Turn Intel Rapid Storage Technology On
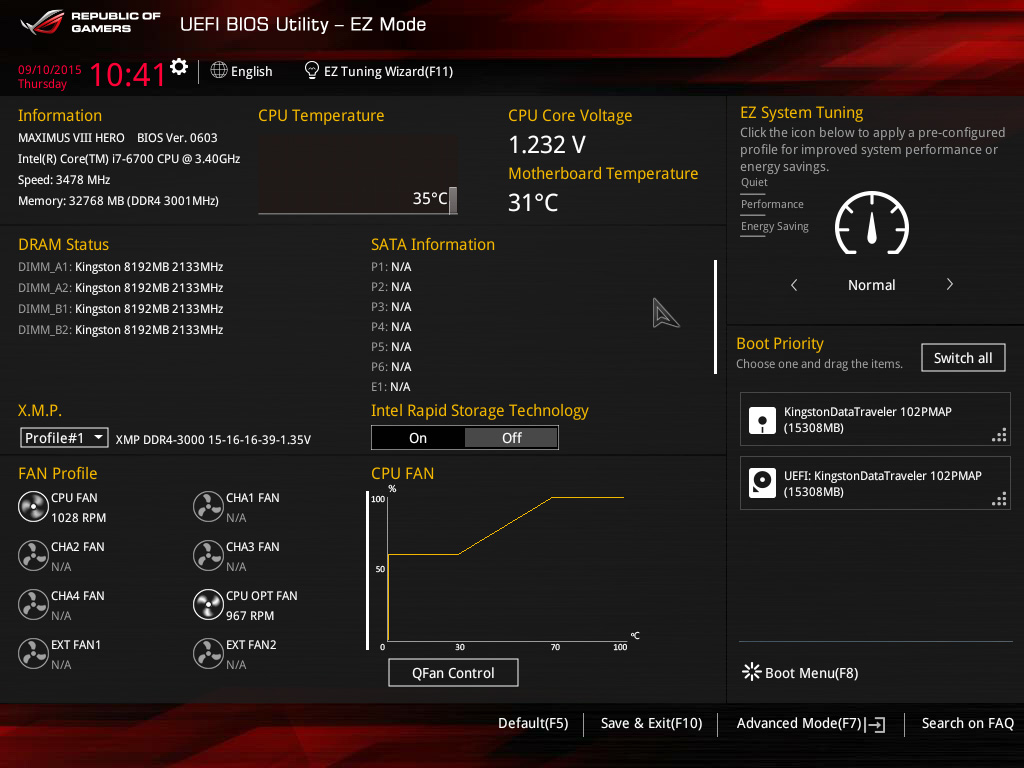 click(x=418, y=438)
